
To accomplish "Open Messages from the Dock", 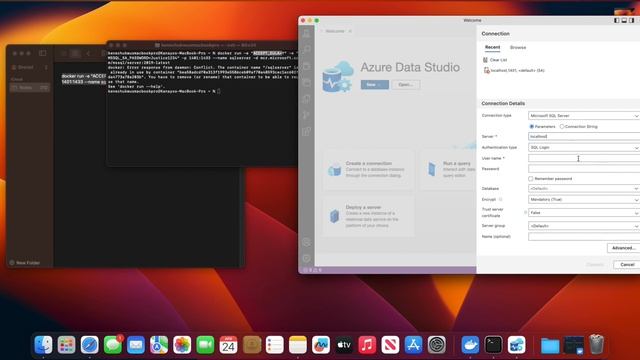I will point(113,345).
